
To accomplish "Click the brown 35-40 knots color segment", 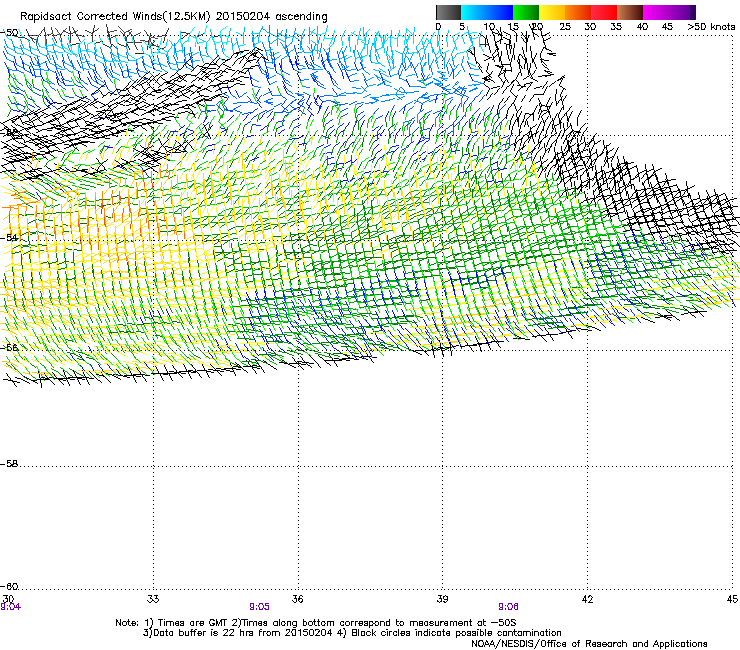I will (630, 12).
